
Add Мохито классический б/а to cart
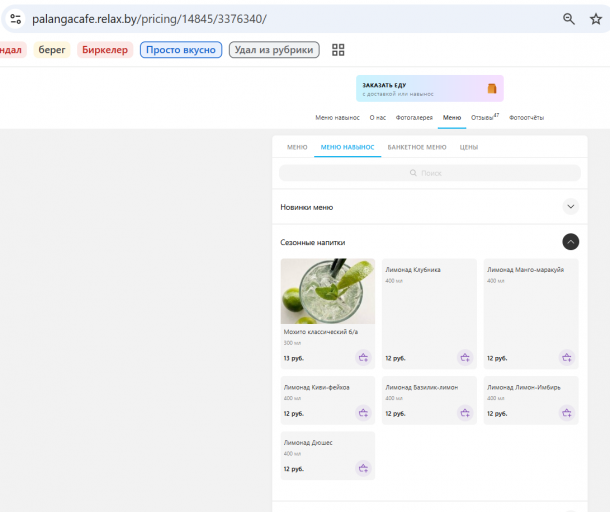click(363, 358)
